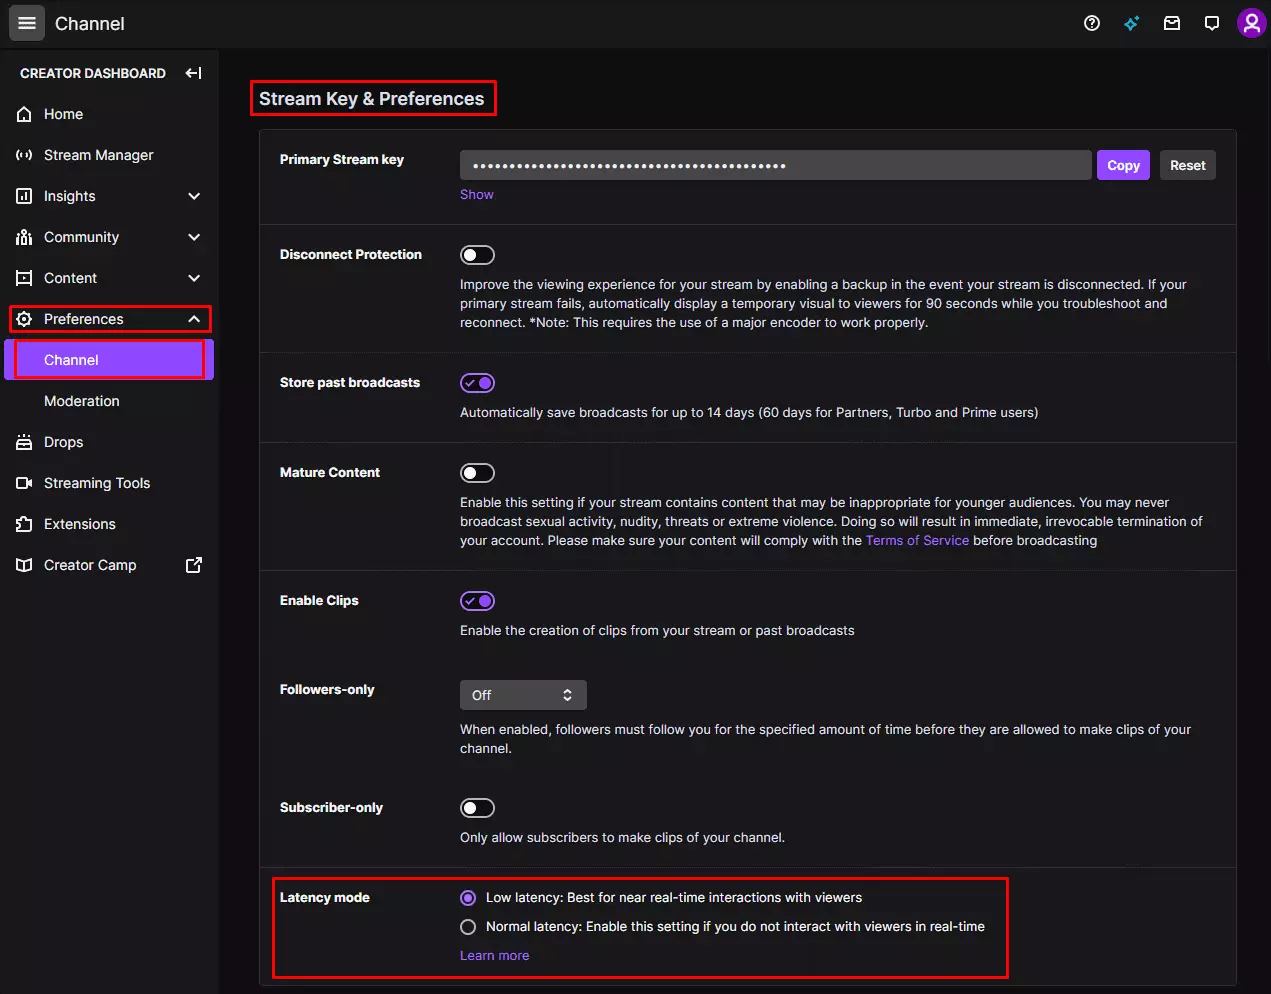
Task: Click the sparkle hype icon in header
Action: point(1132,23)
